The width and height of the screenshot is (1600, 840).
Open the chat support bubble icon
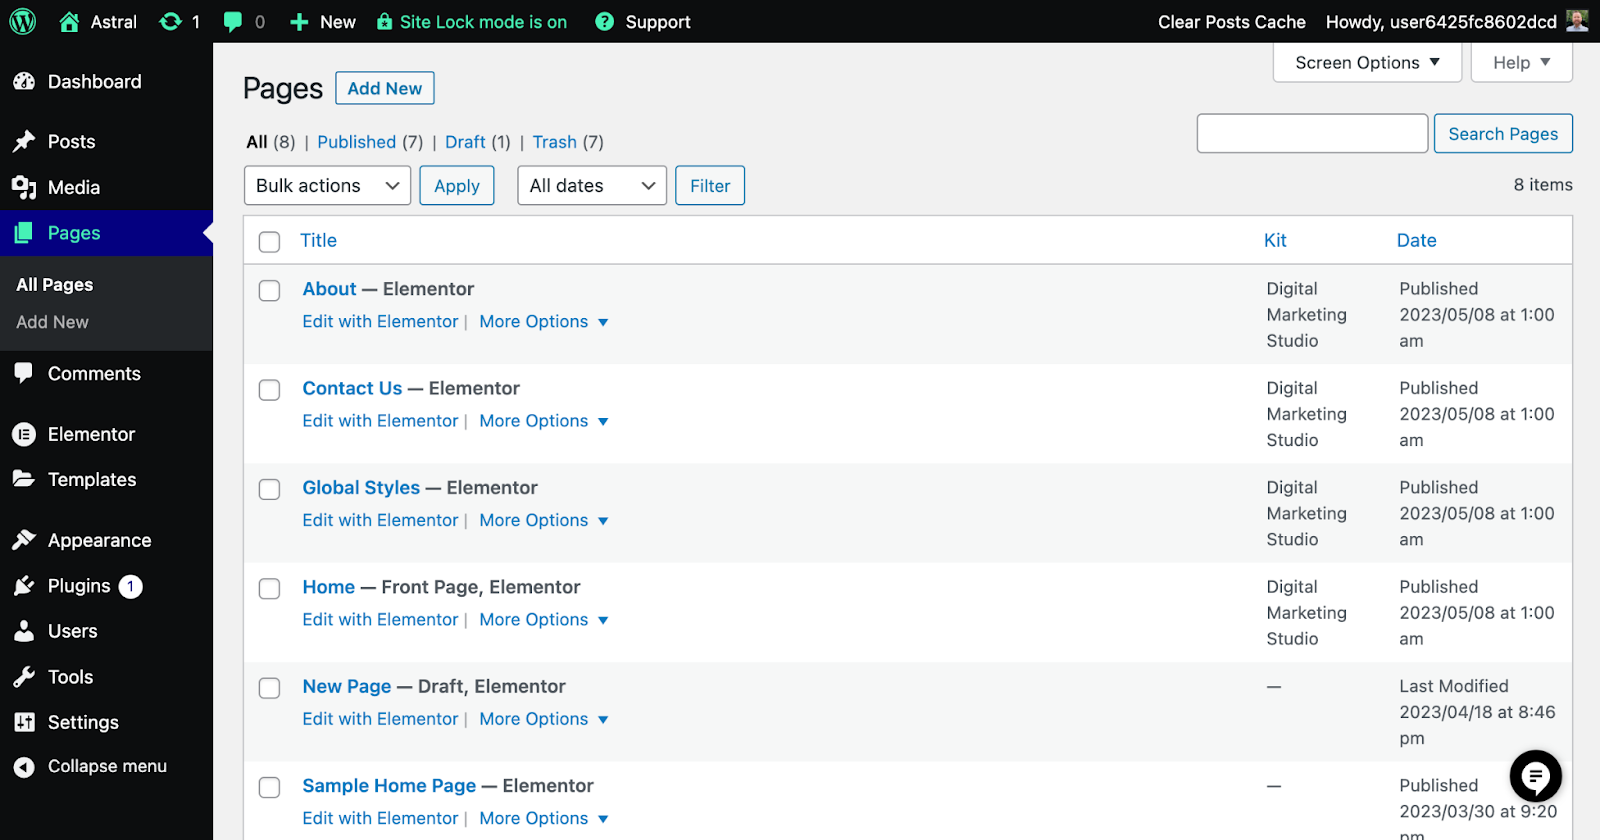(x=1535, y=776)
